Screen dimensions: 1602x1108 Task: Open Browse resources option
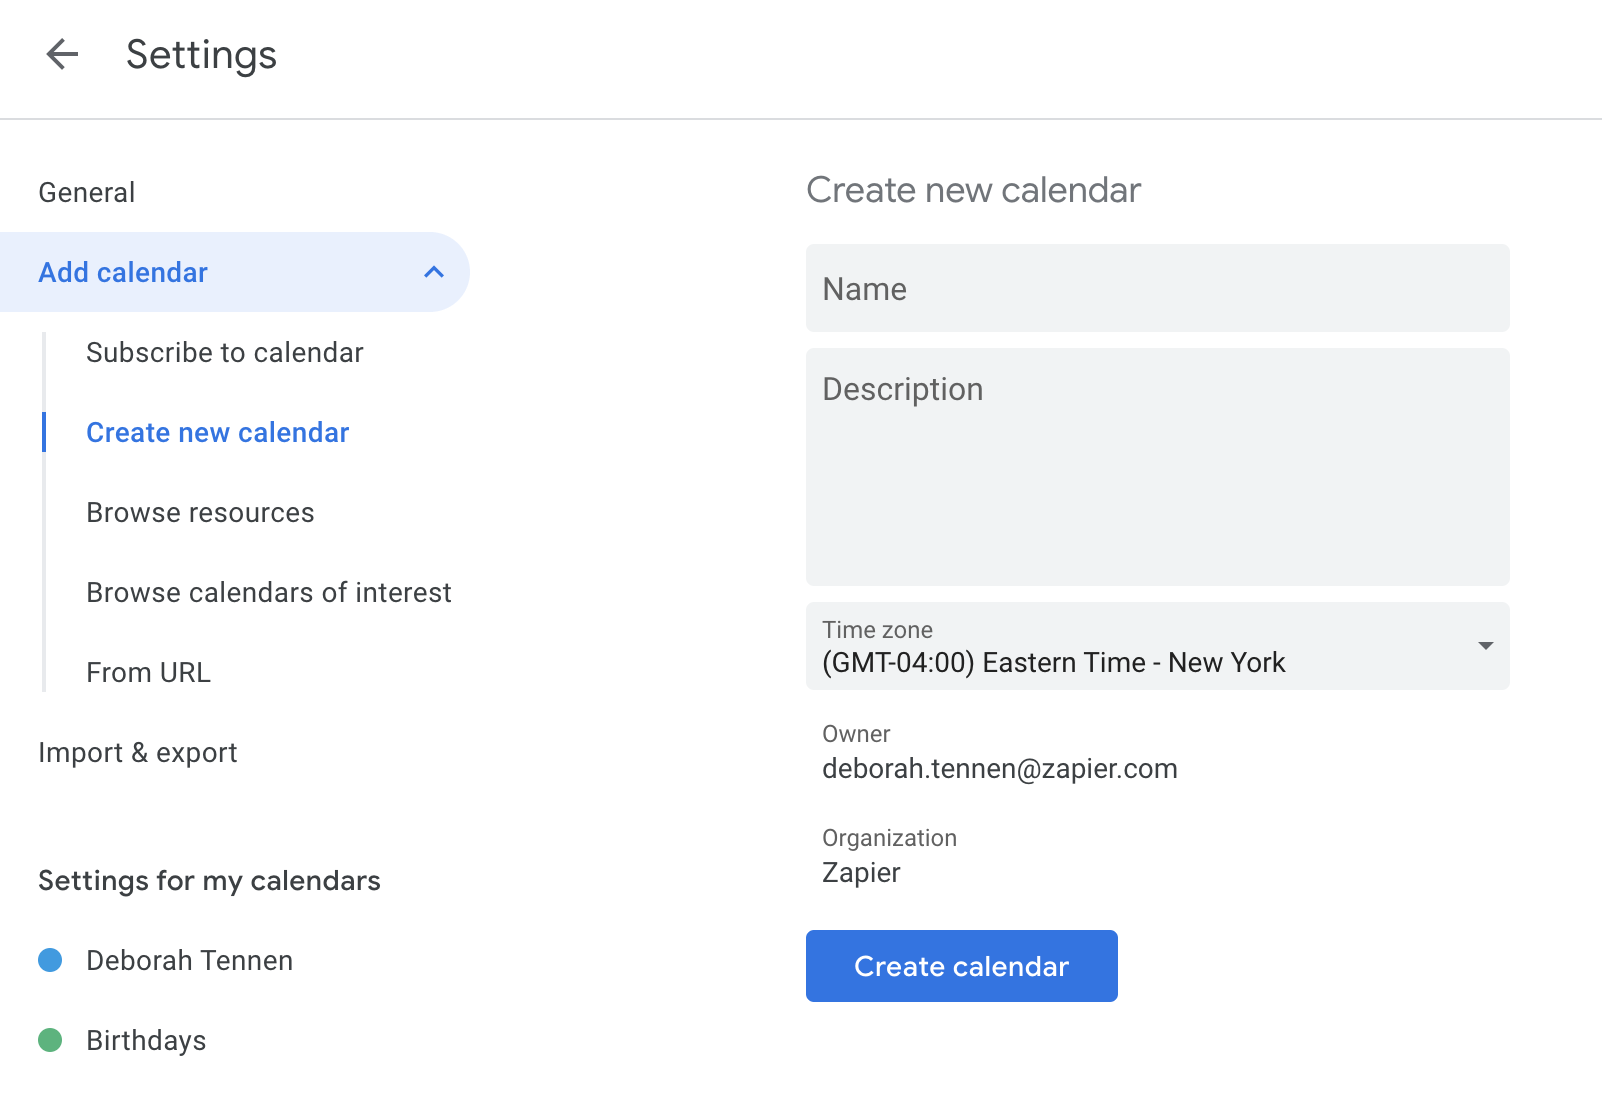(x=200, y=512)
